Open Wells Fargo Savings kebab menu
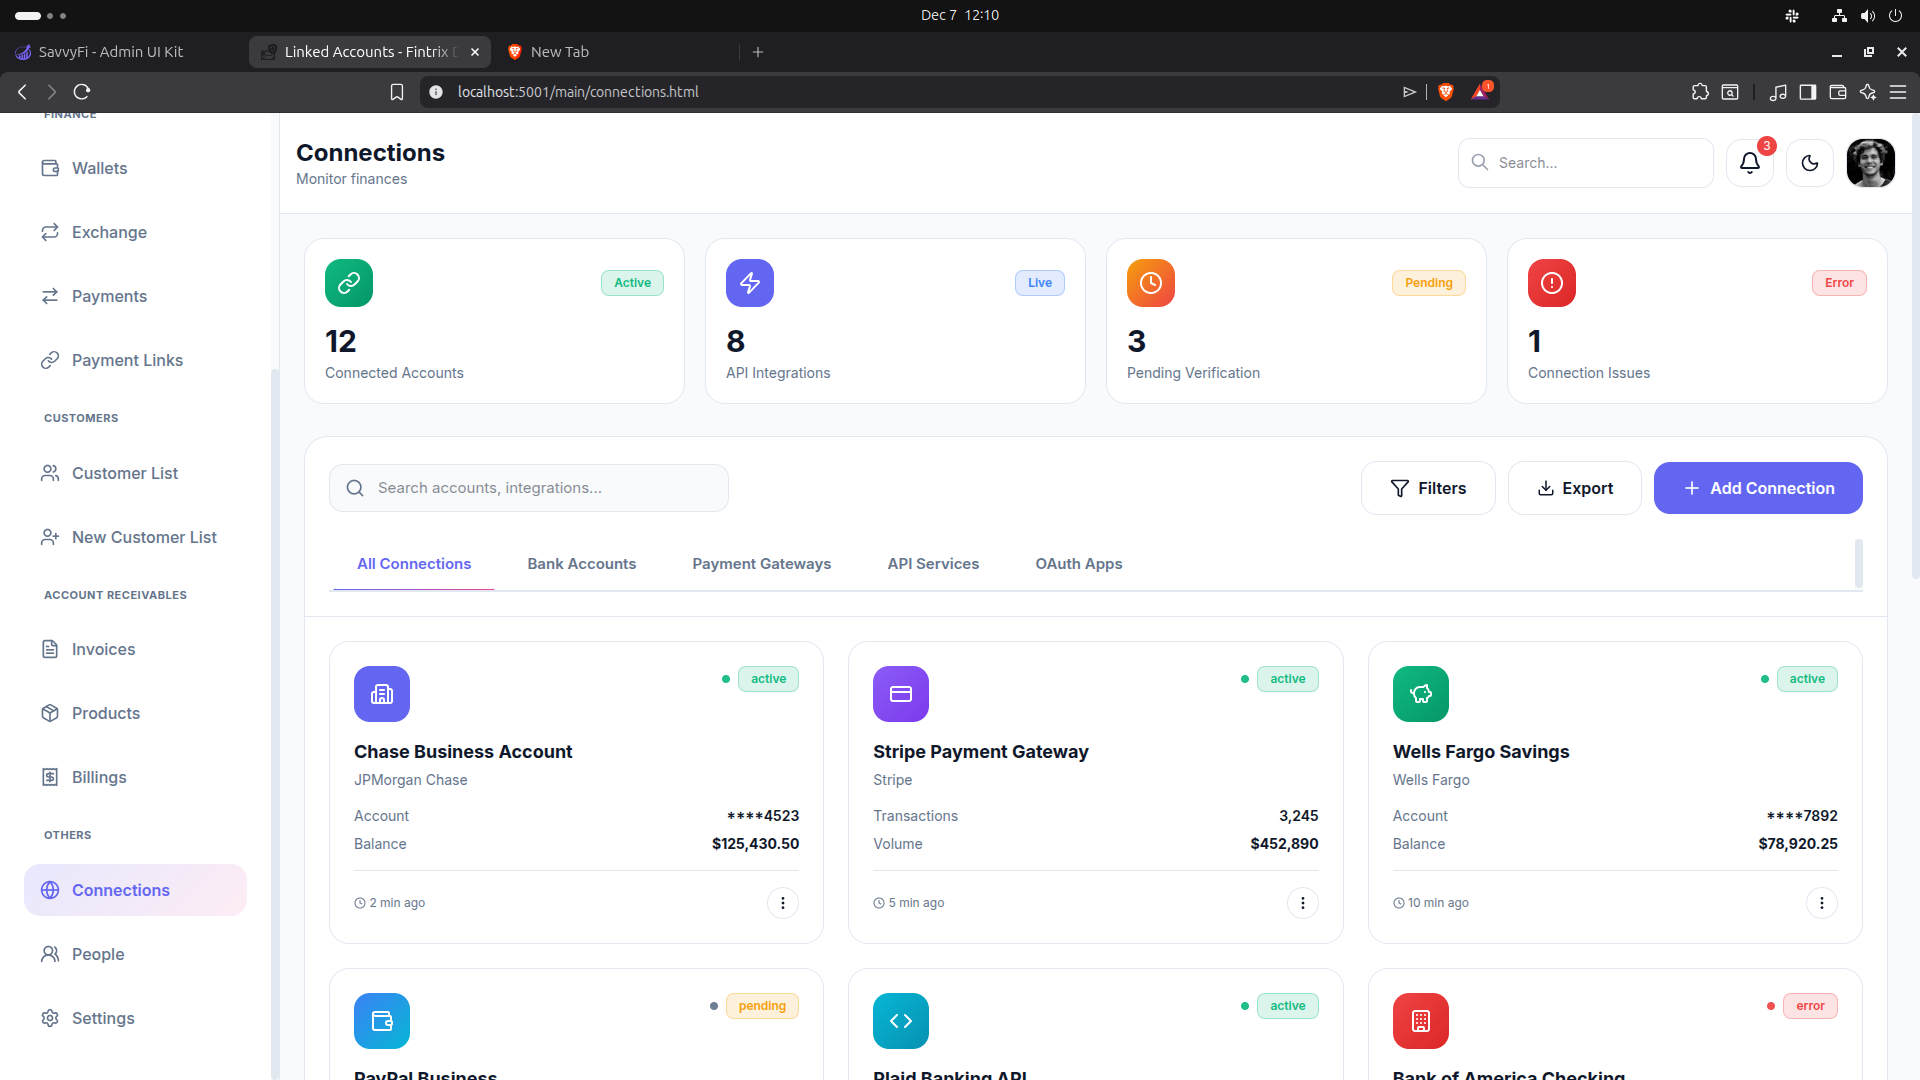The width and height of the screenshot is (1920, 1080). tap(1821, 903)
